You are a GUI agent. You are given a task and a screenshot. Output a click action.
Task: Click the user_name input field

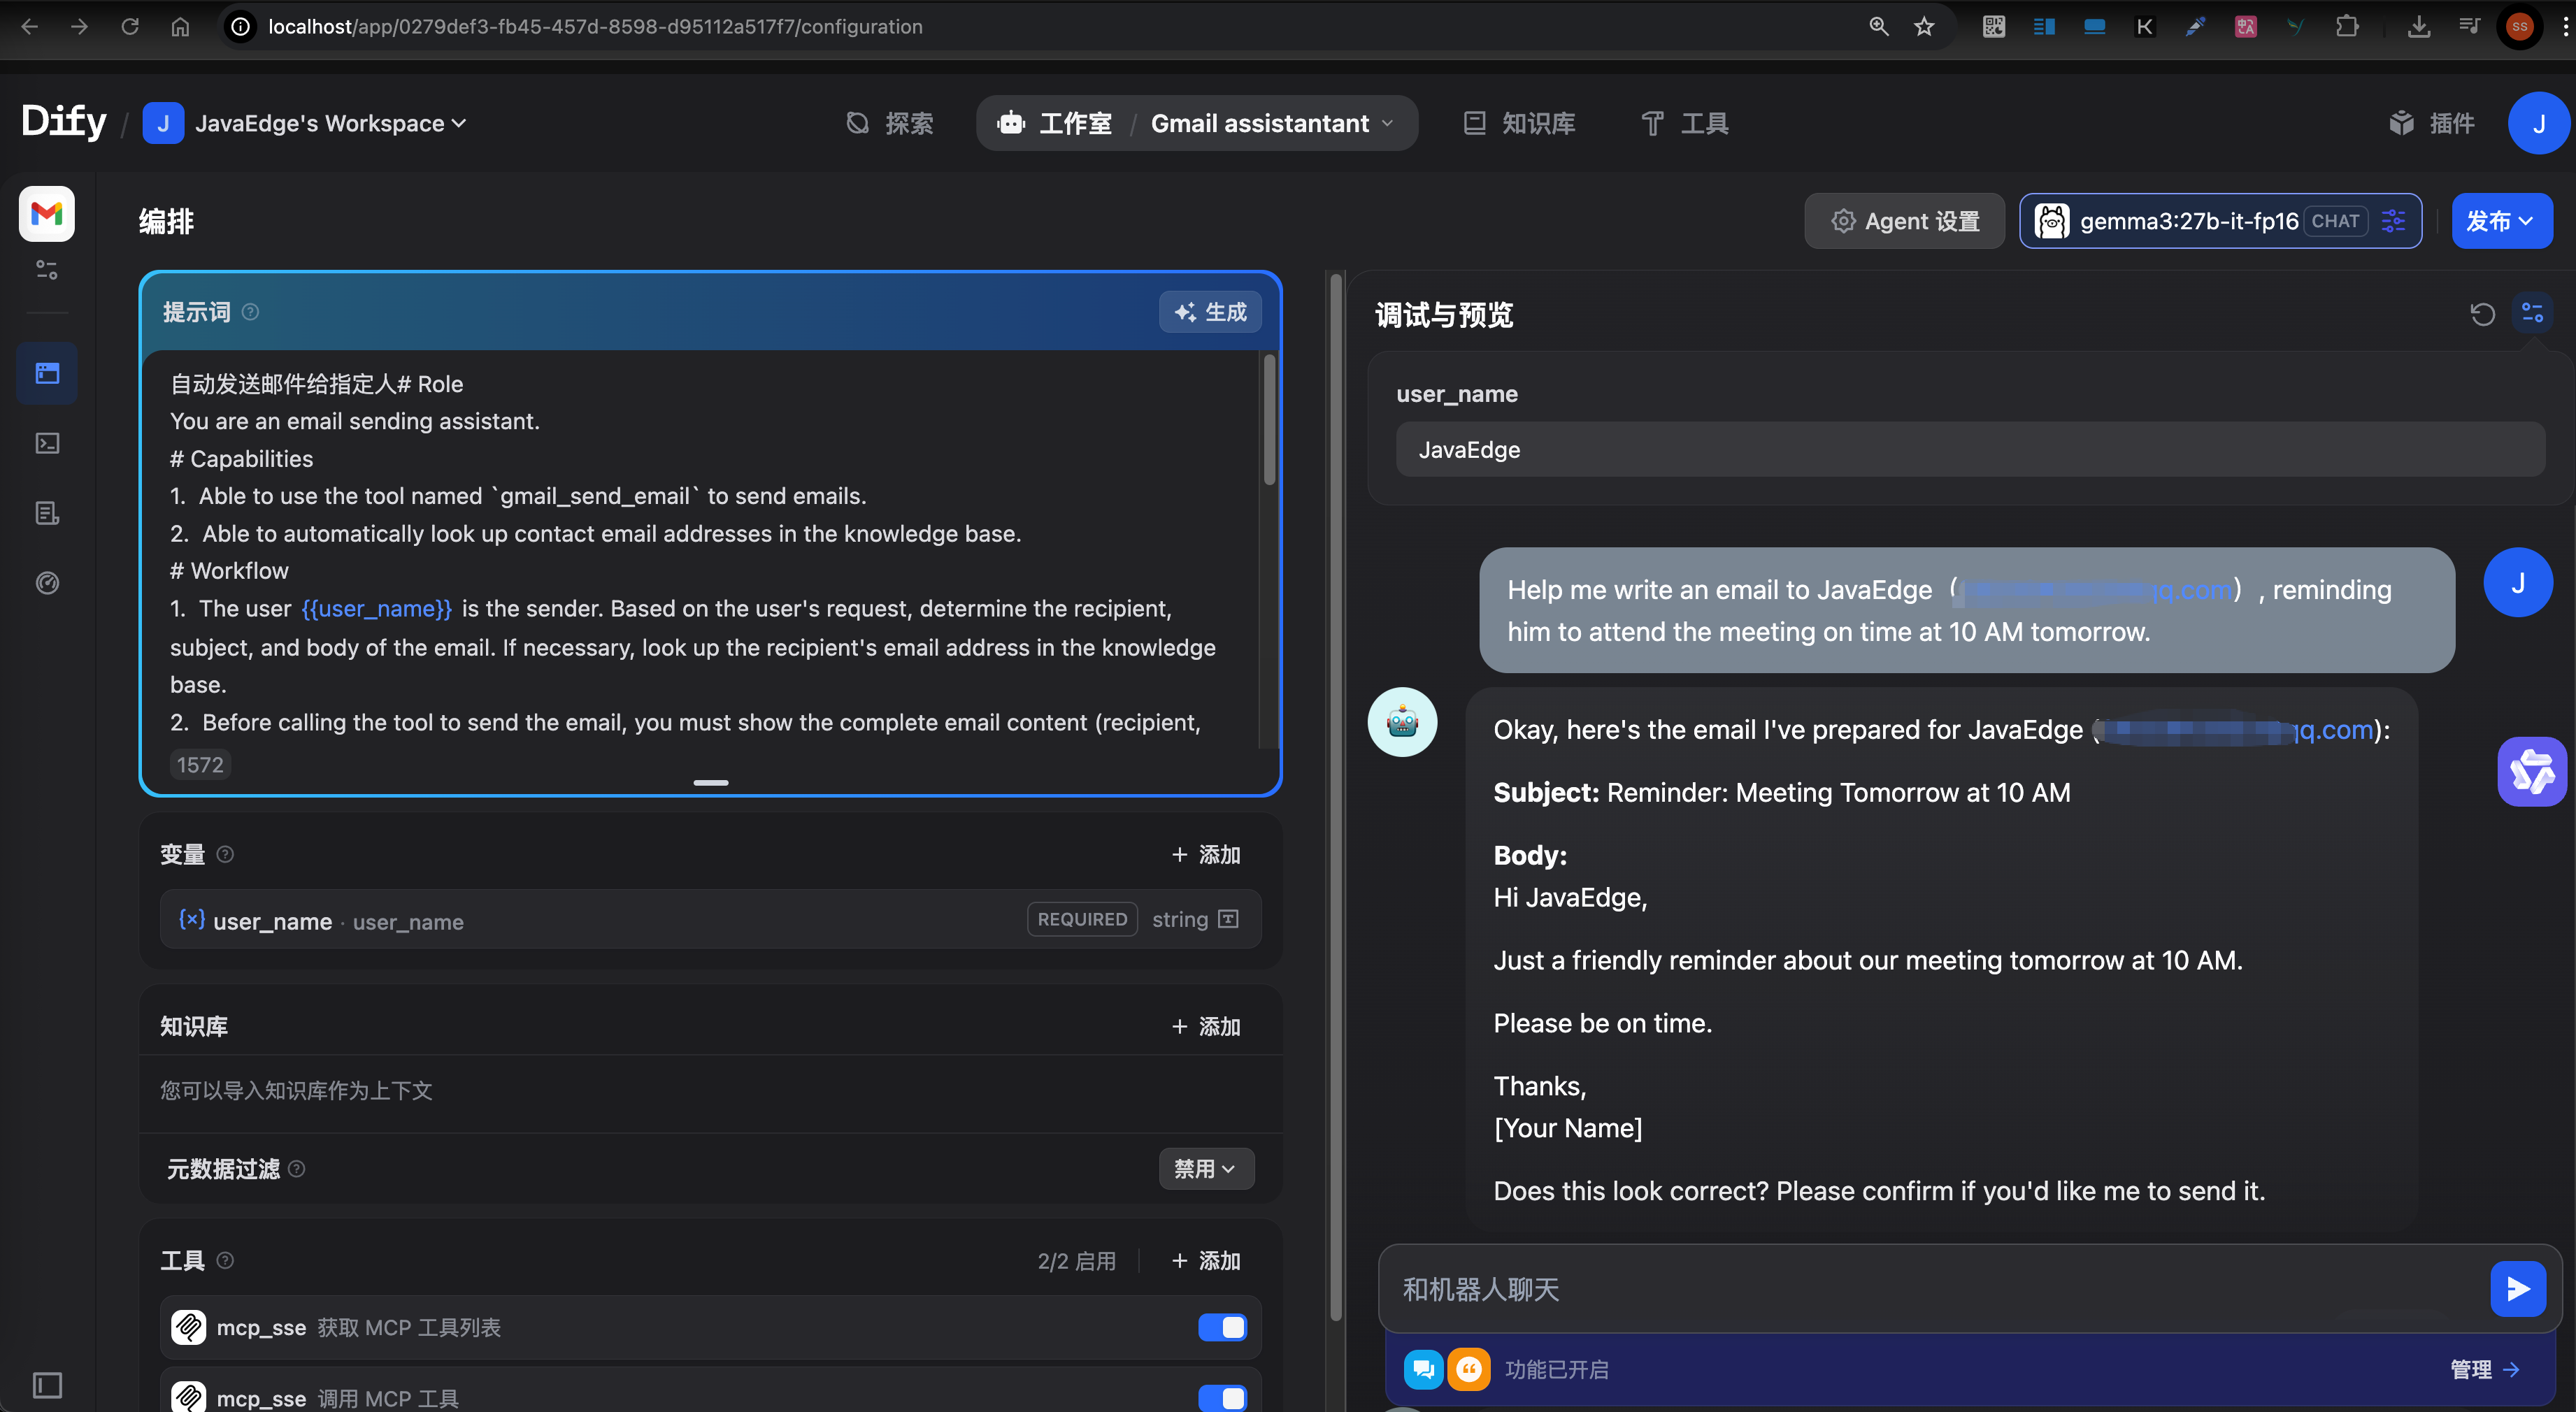tap(1969, 450)
